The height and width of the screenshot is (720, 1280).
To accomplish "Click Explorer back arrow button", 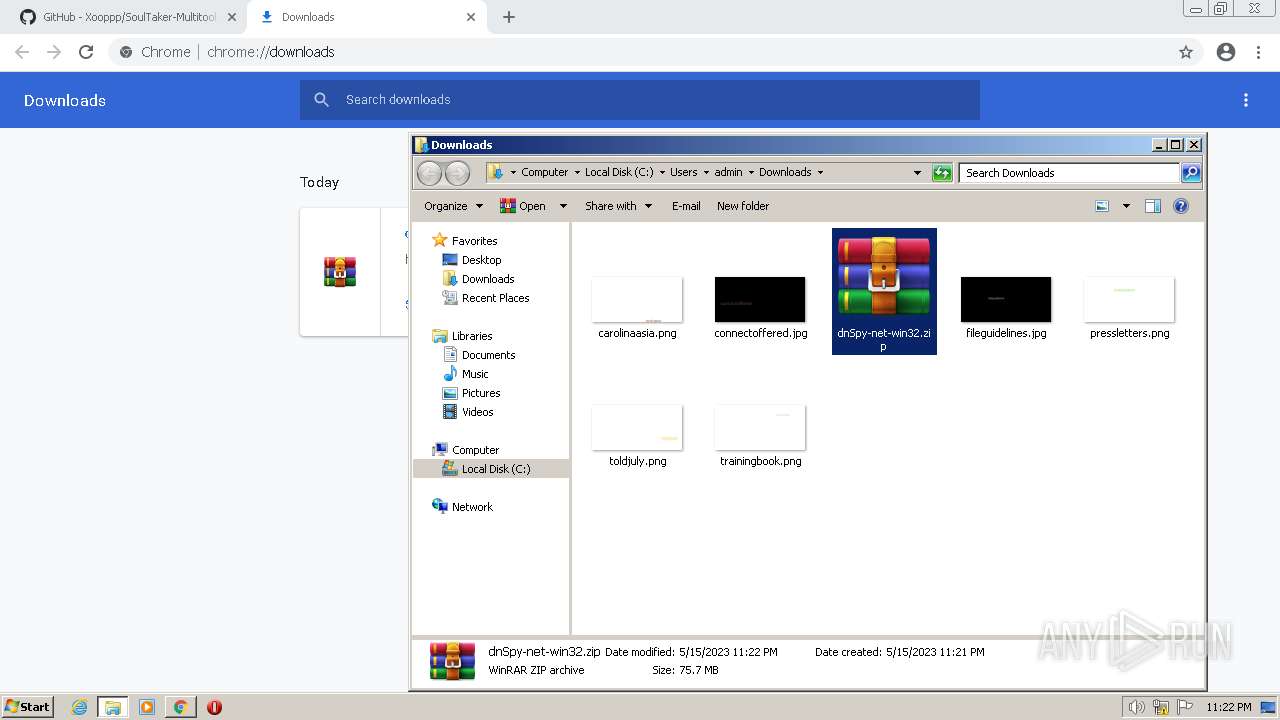I will pyautogui.click(x=429, y=173).
